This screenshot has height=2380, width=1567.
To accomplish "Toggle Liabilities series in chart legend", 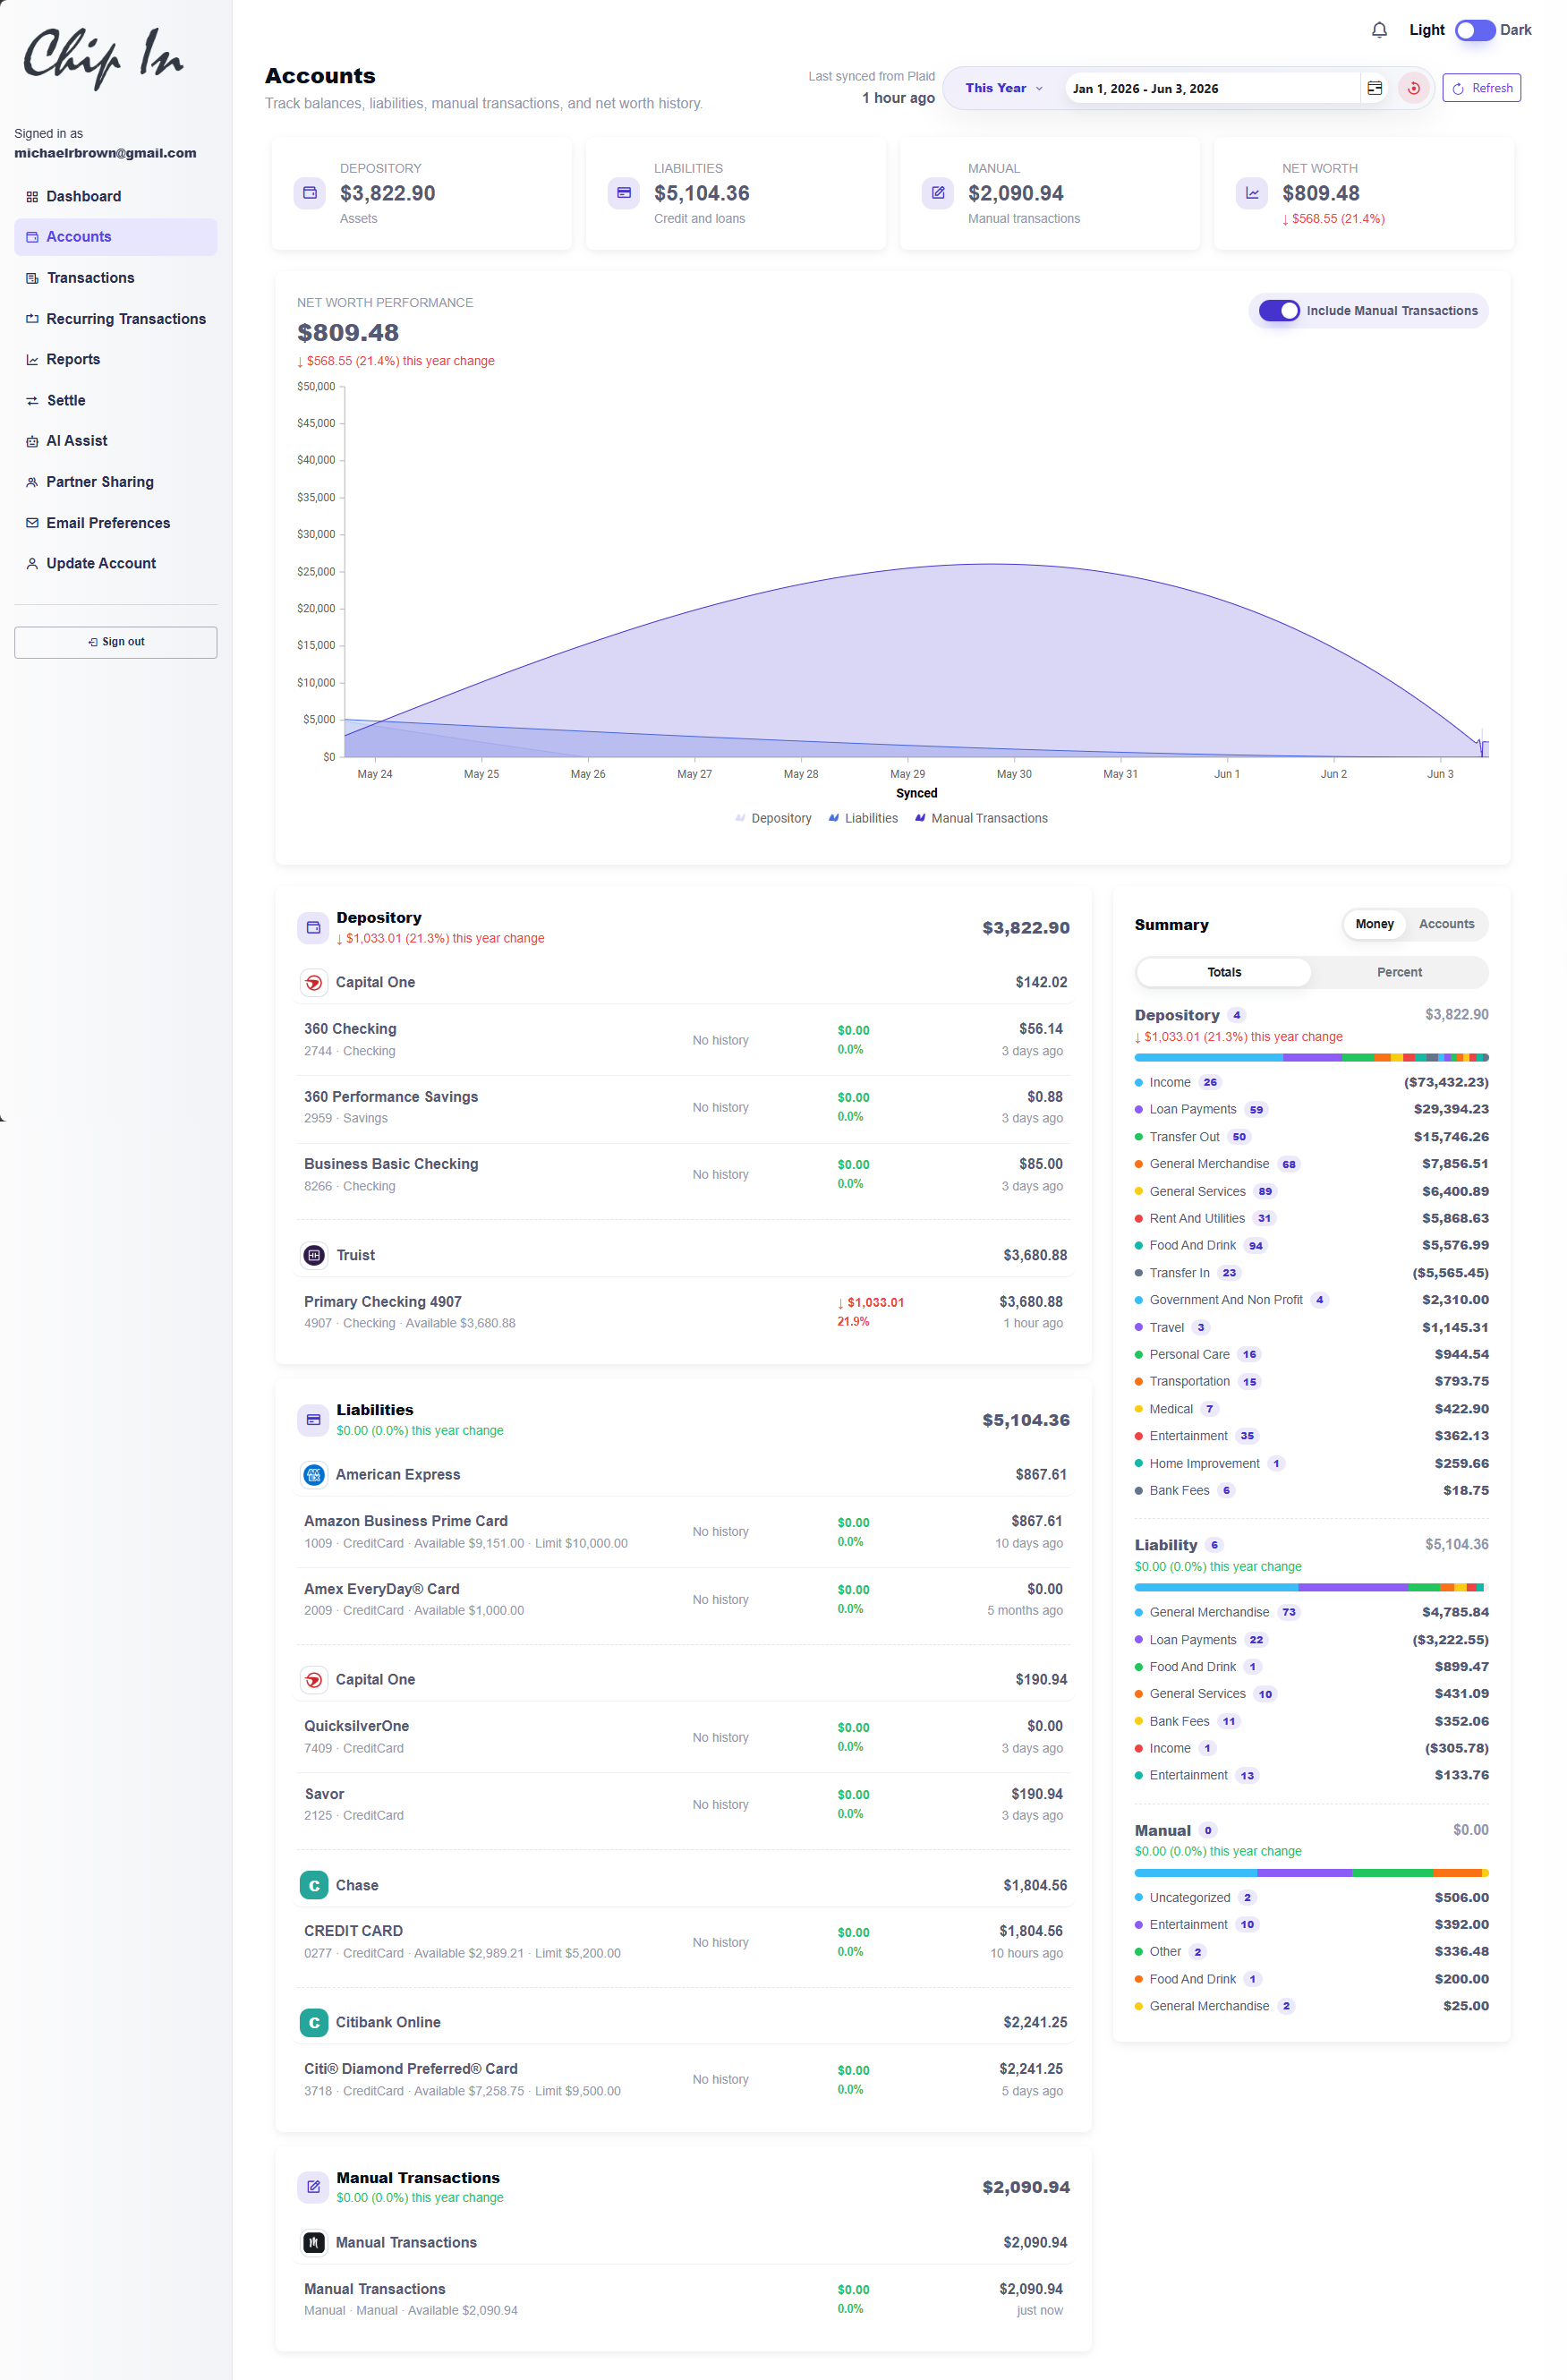I will 863,818.
